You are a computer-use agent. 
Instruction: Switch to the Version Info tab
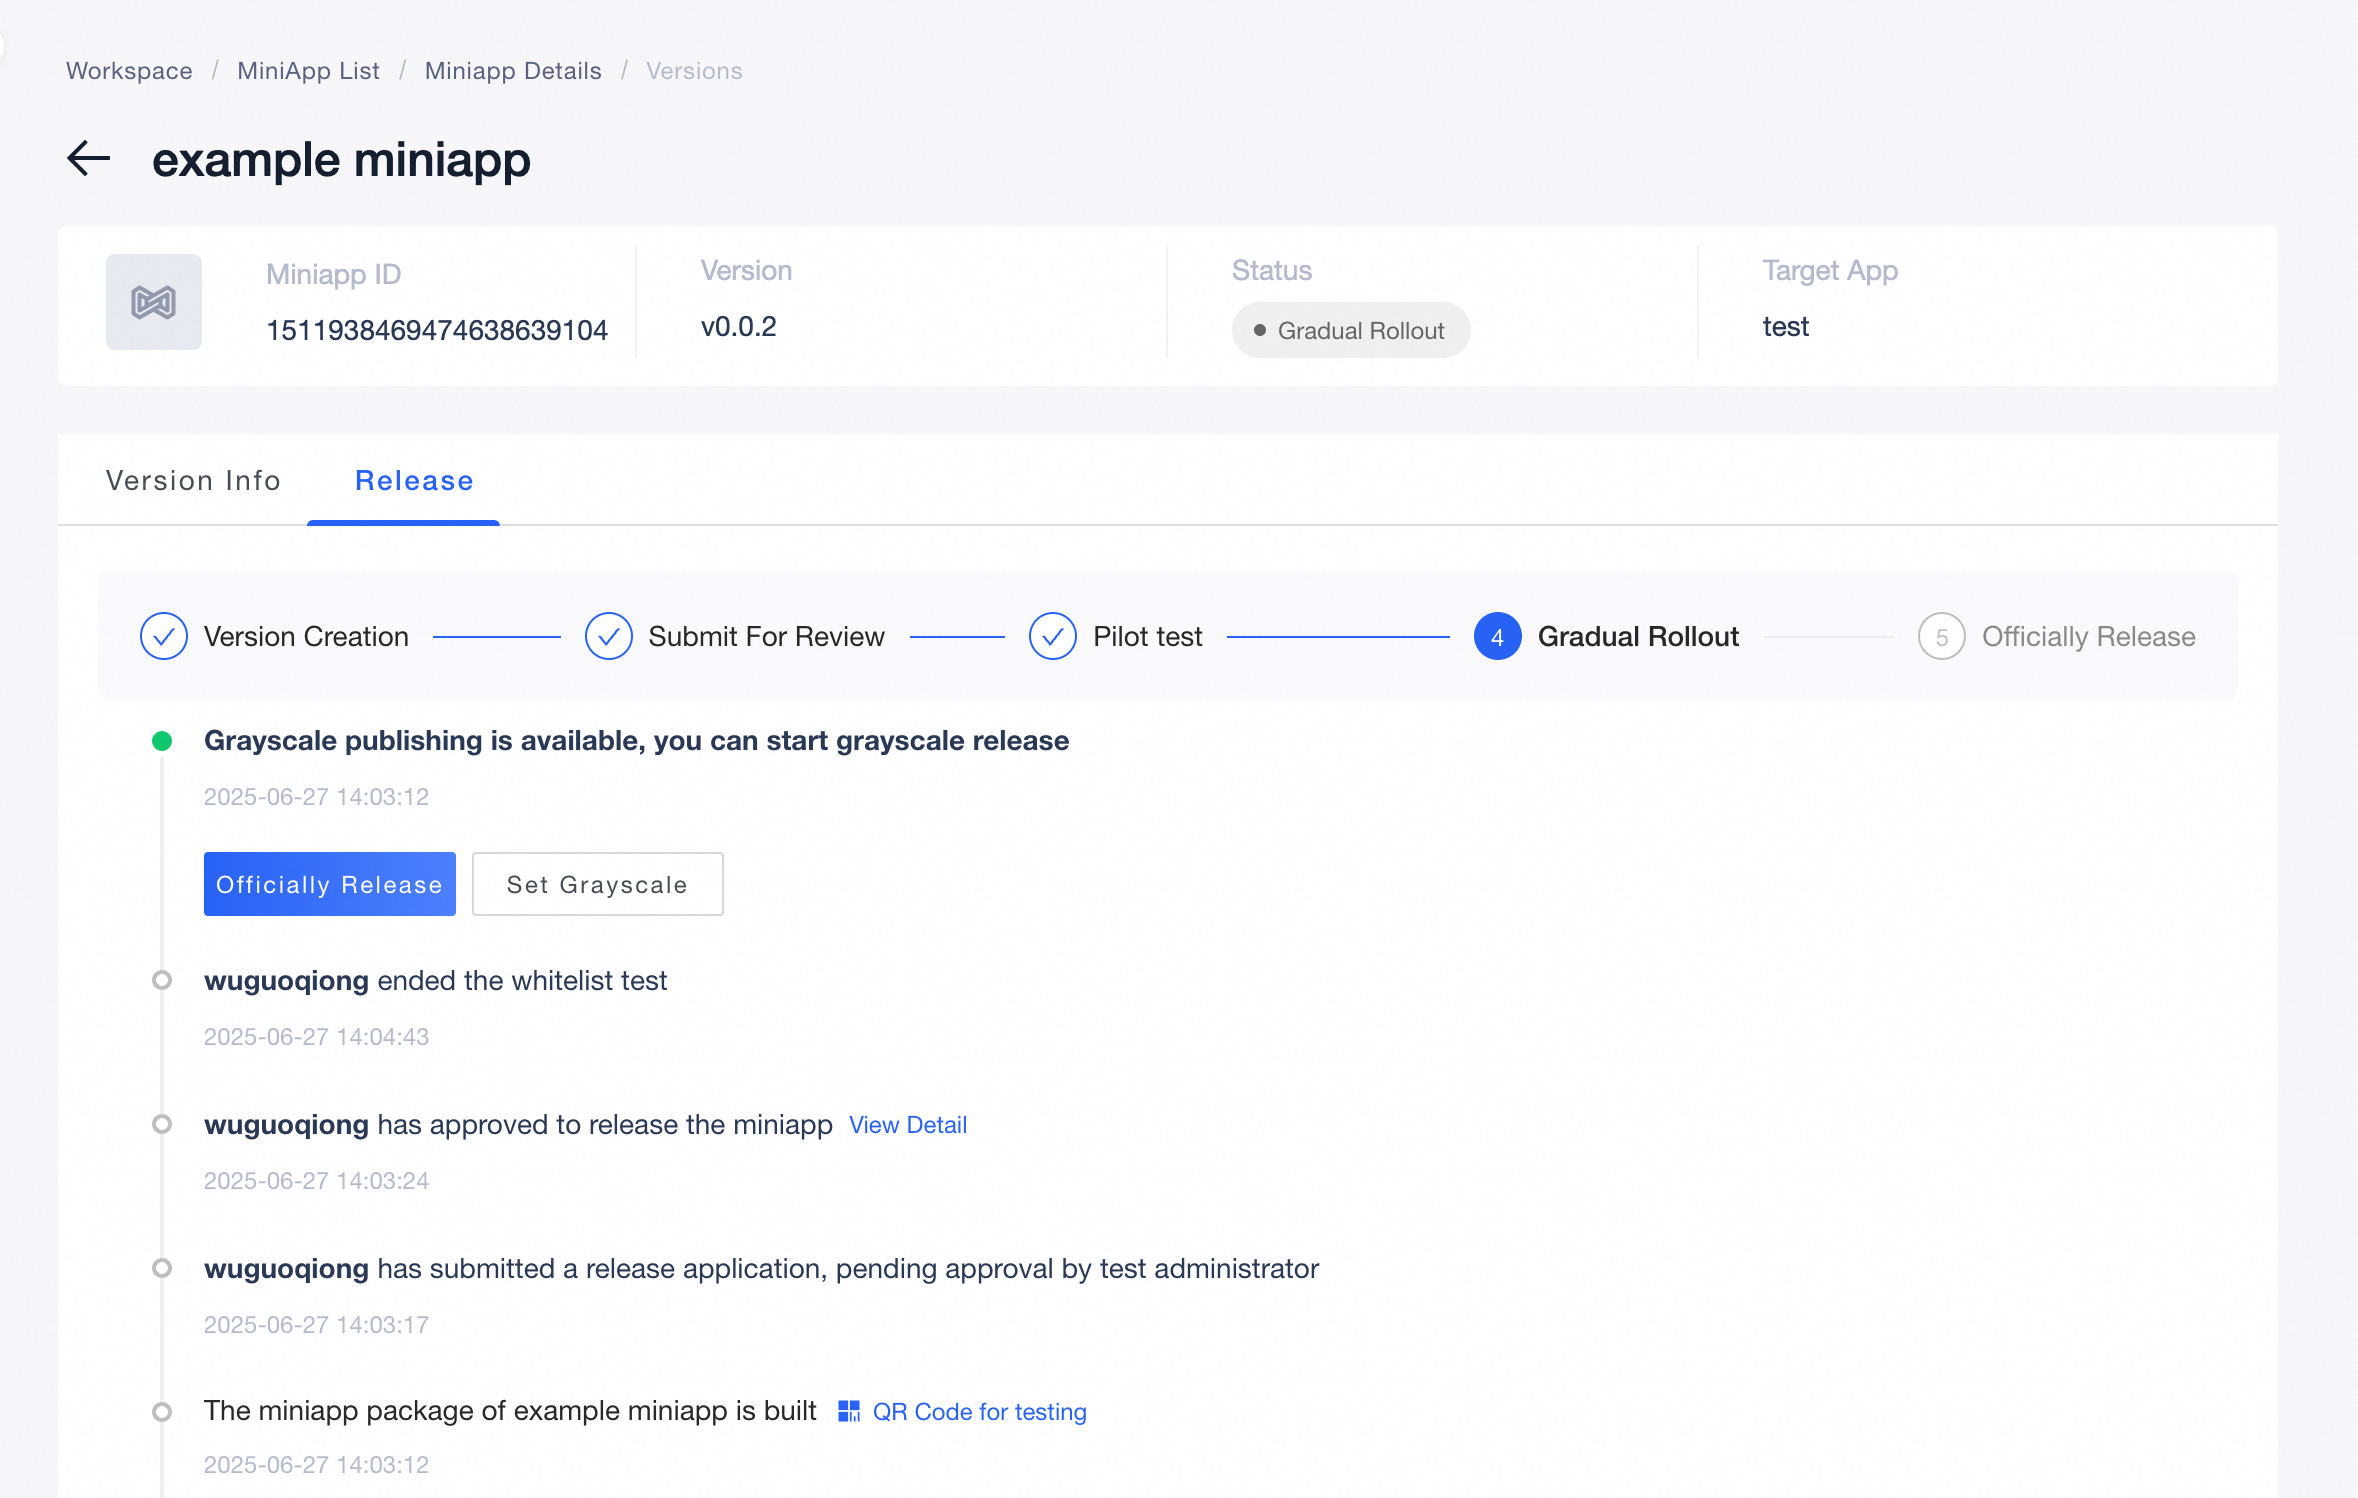193,481
